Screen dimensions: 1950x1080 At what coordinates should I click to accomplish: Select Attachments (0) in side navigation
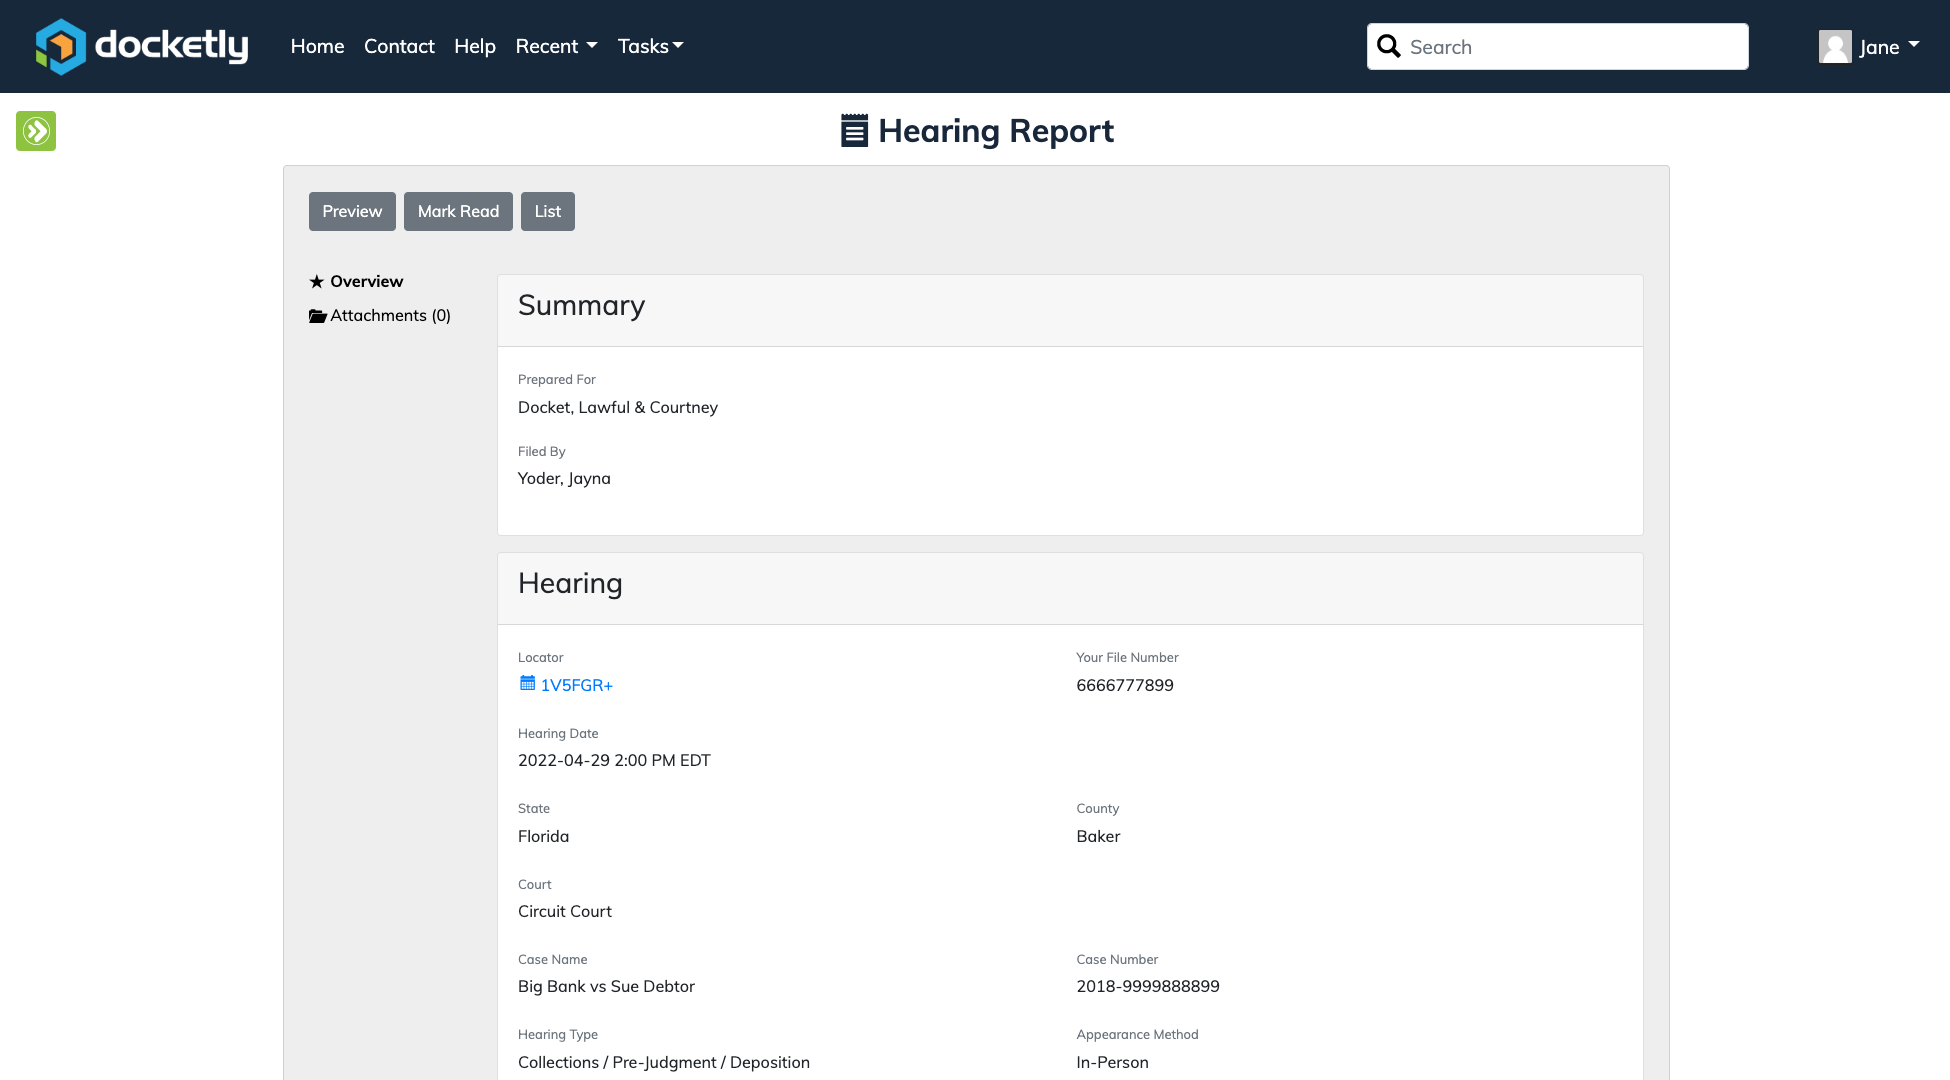[x=390, y=316]
